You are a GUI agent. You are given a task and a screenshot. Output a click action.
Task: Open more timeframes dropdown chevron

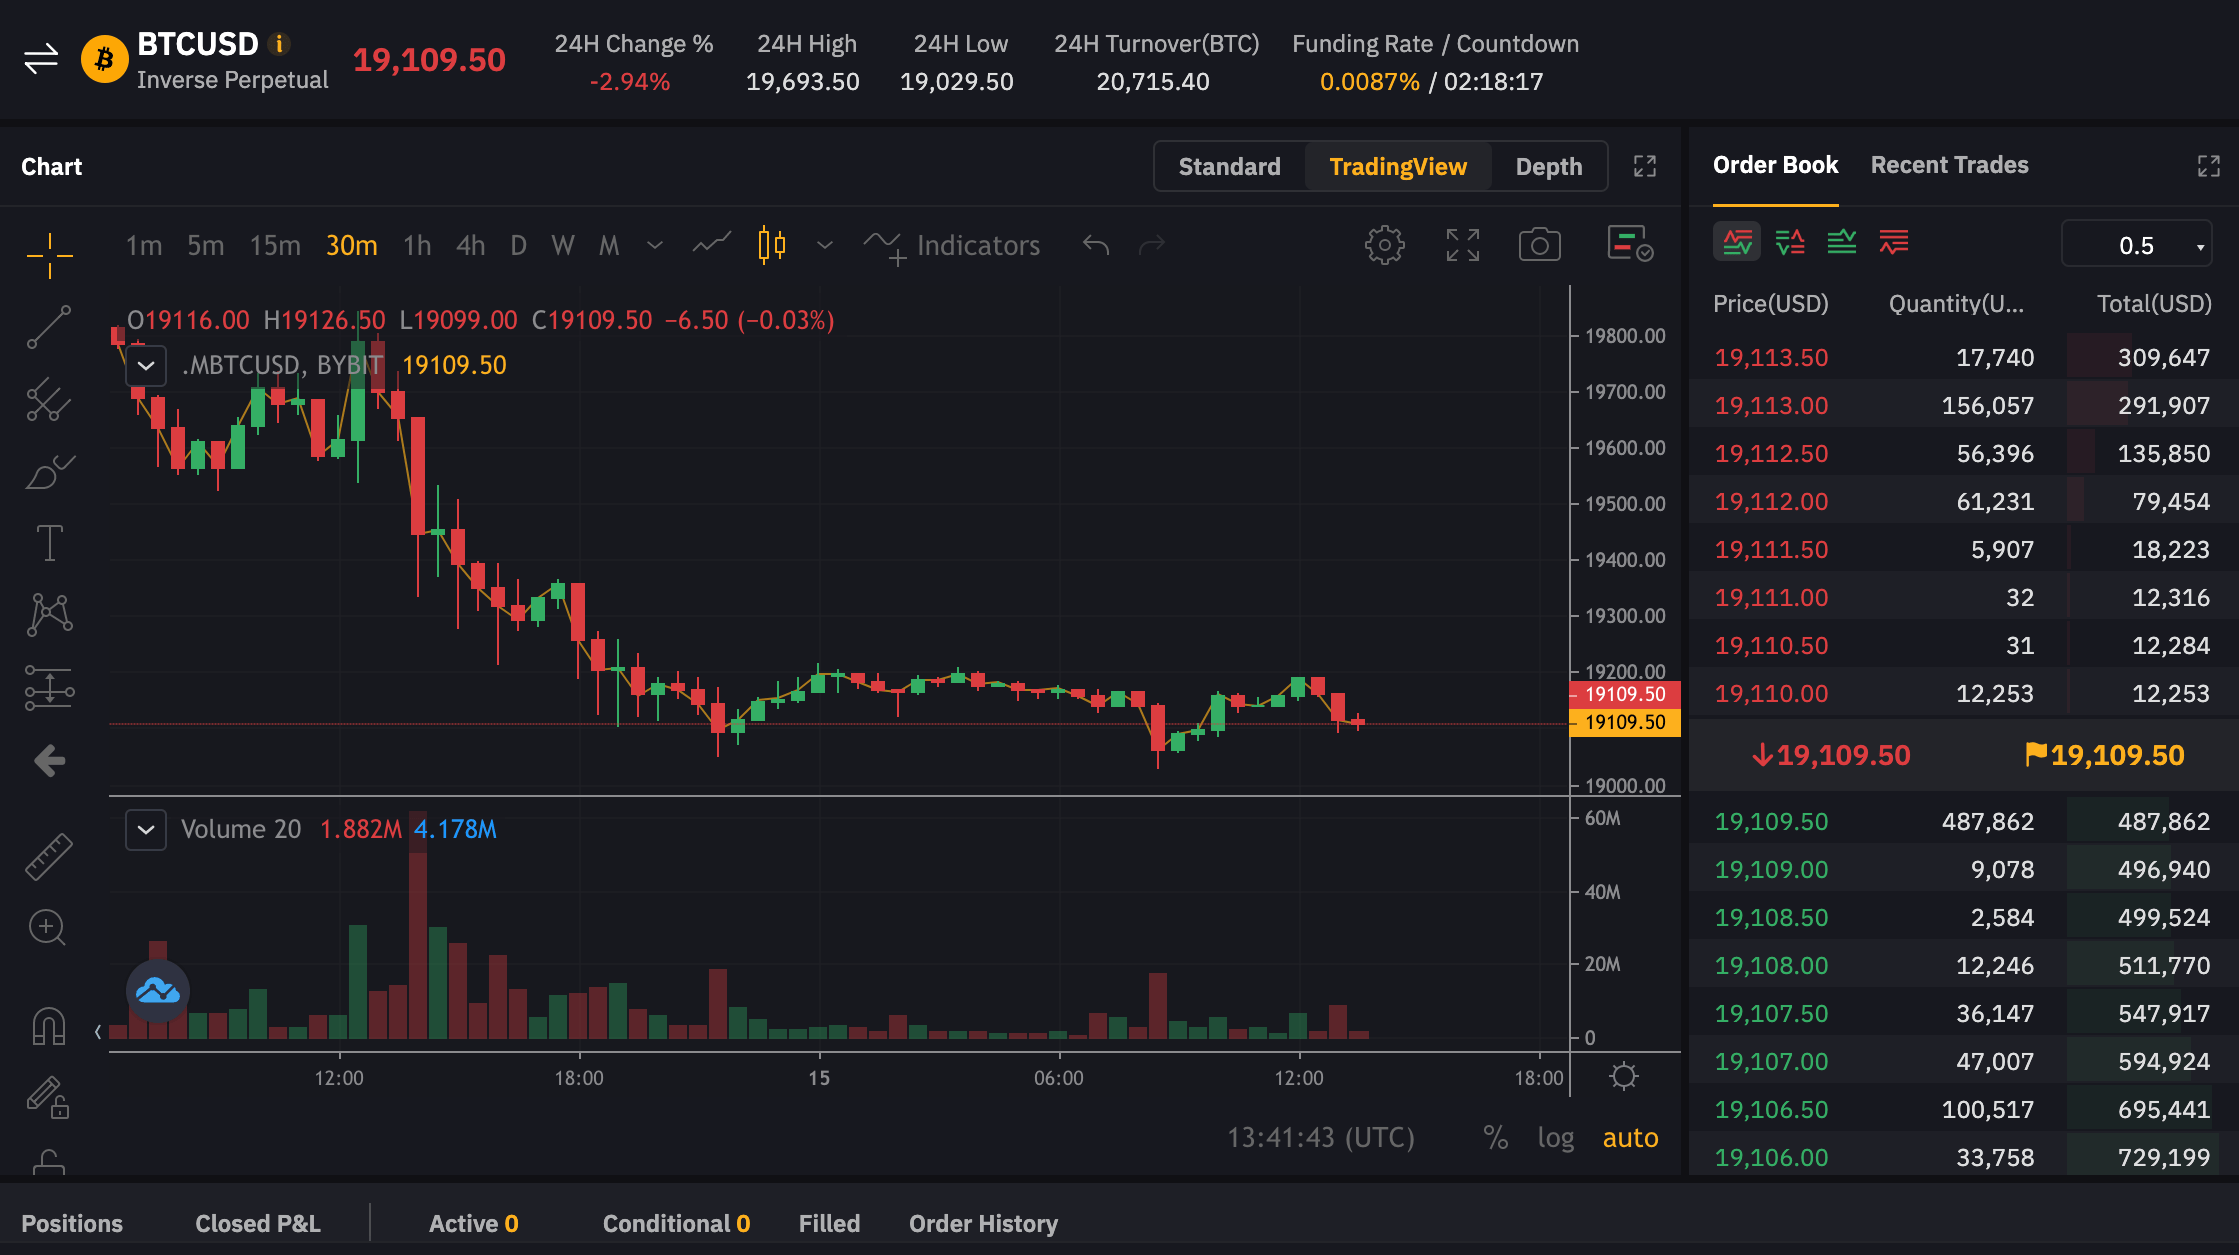pos(655,245)
